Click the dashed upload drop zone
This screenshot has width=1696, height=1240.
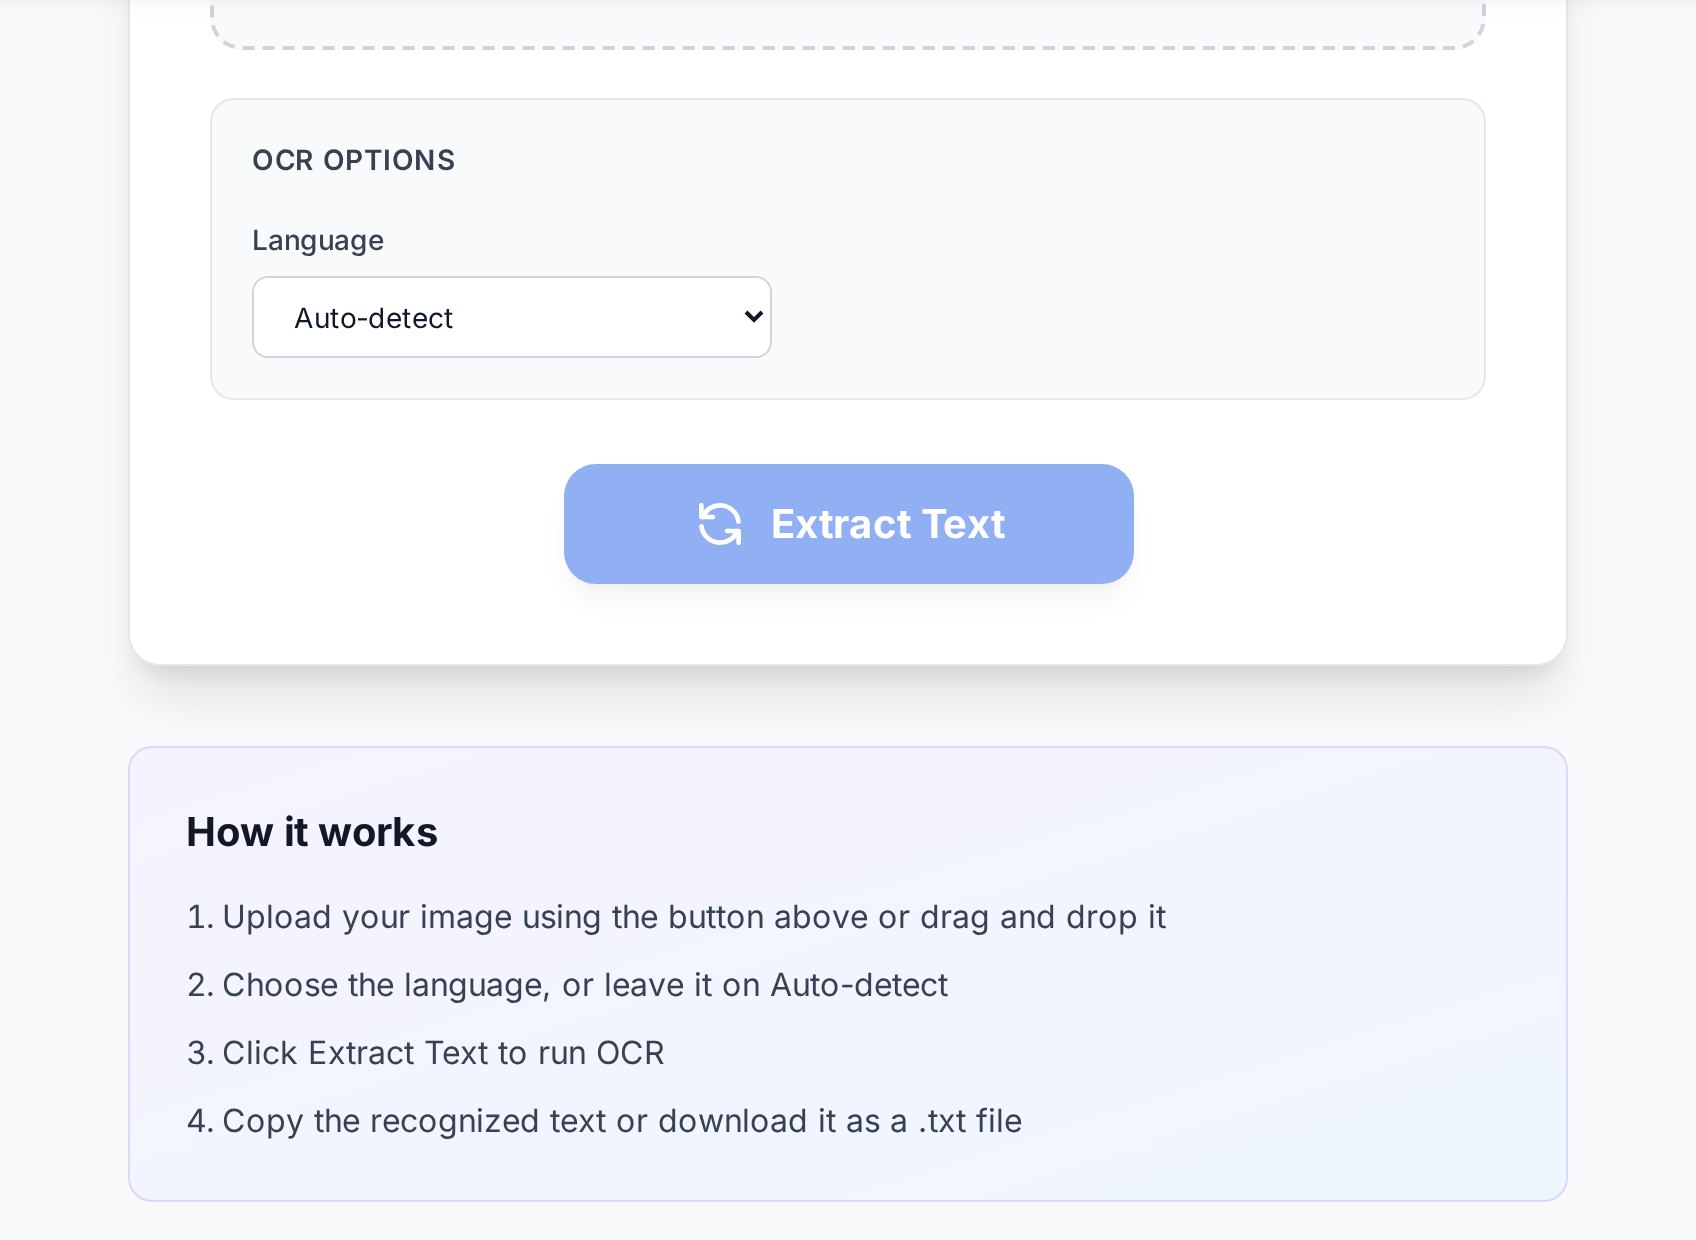(848, 24)
